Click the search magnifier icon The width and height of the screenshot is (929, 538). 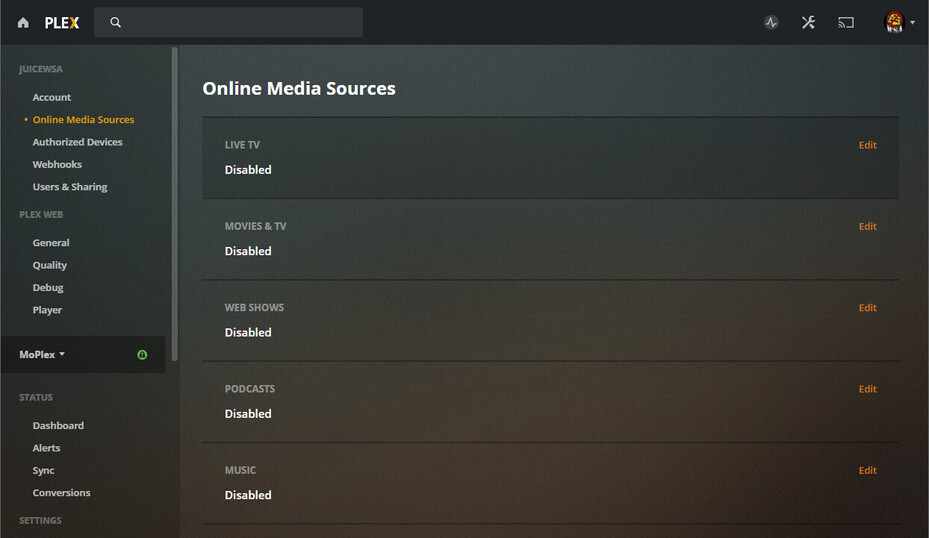click(x=116, y=23)
